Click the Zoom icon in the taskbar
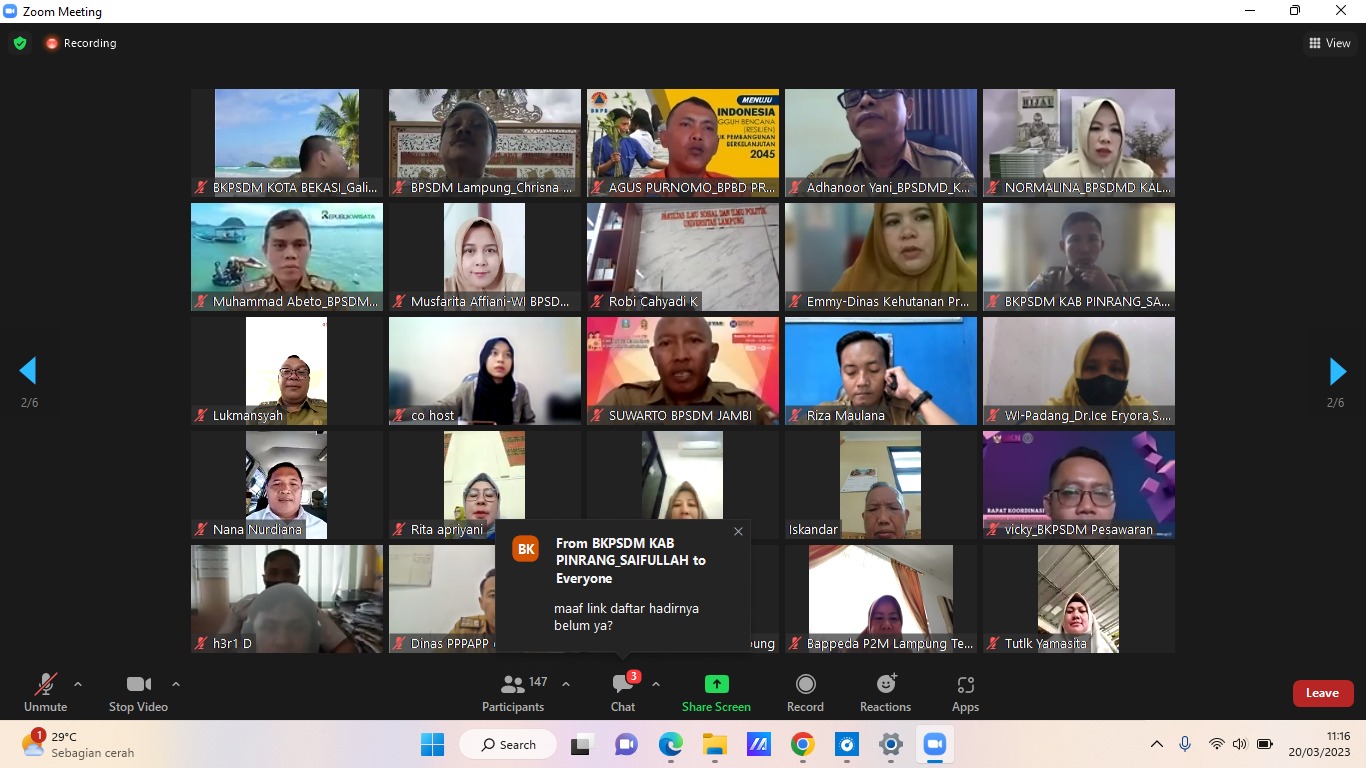1366x768 pixels. pos(934,745)
